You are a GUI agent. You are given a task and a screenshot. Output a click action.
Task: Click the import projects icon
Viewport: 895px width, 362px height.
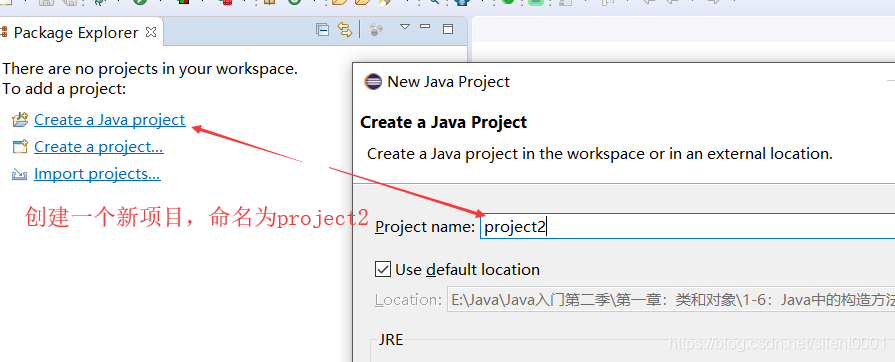pyautogui.click(x=20, y=174)
